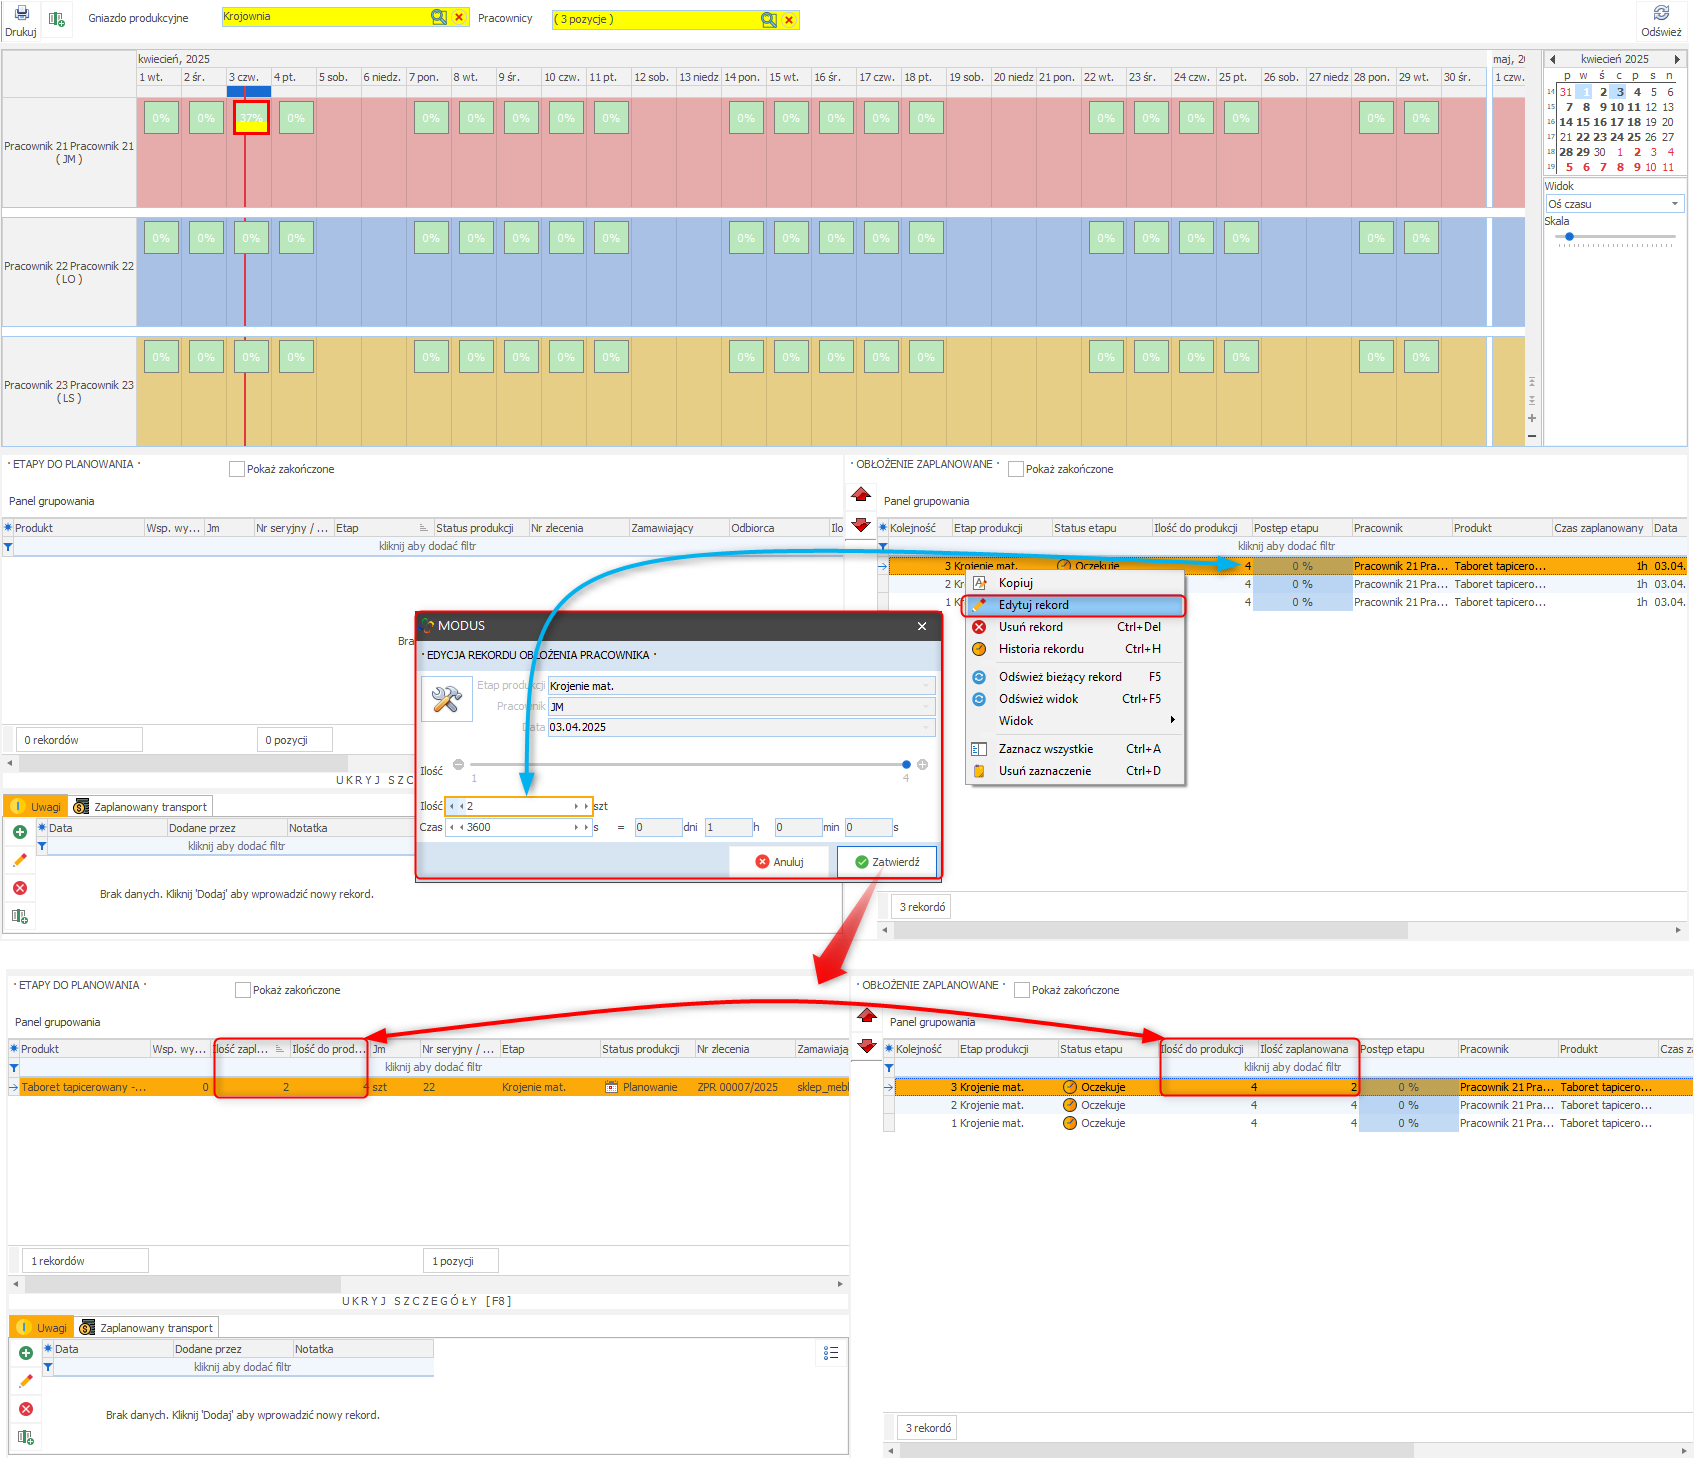
Task: Enable Pokaż zakończone in Obłożenie zaplanowane
Action: tap(1016, 469)
